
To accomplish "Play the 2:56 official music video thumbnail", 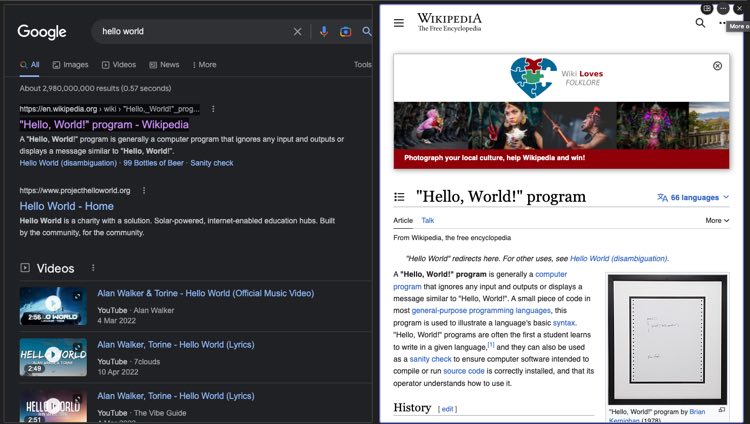I will coord(53,306).
